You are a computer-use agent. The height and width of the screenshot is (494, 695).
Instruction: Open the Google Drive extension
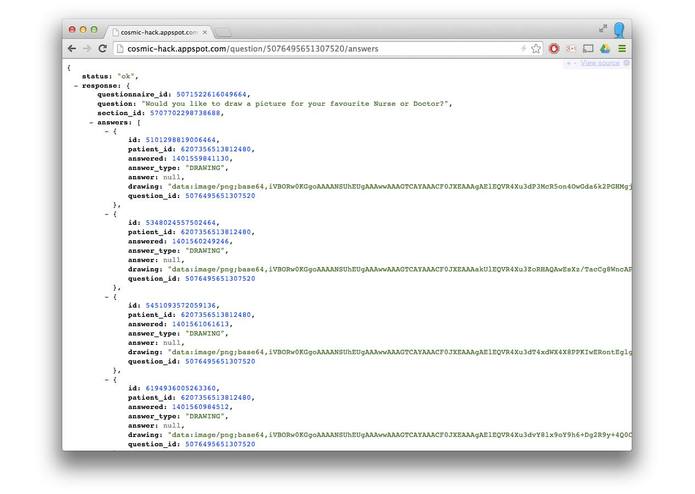point(605,49)
